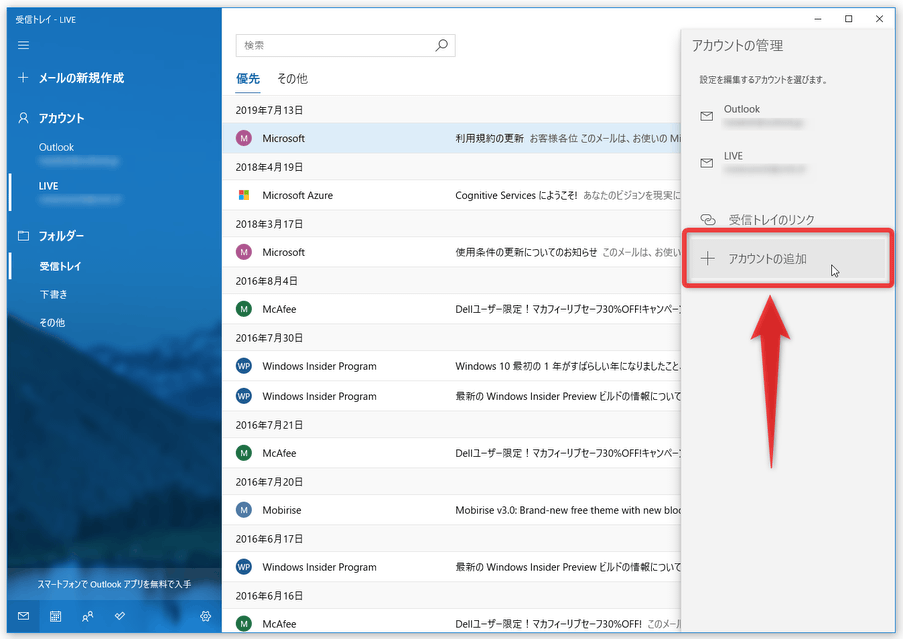
Task: Open the Mobirise v3.0 email
Action: [452, 510]
